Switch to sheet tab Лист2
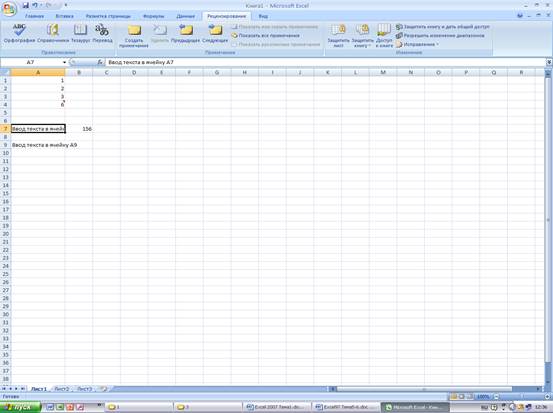Screen dimensions: 553x413 coord(62,389)
